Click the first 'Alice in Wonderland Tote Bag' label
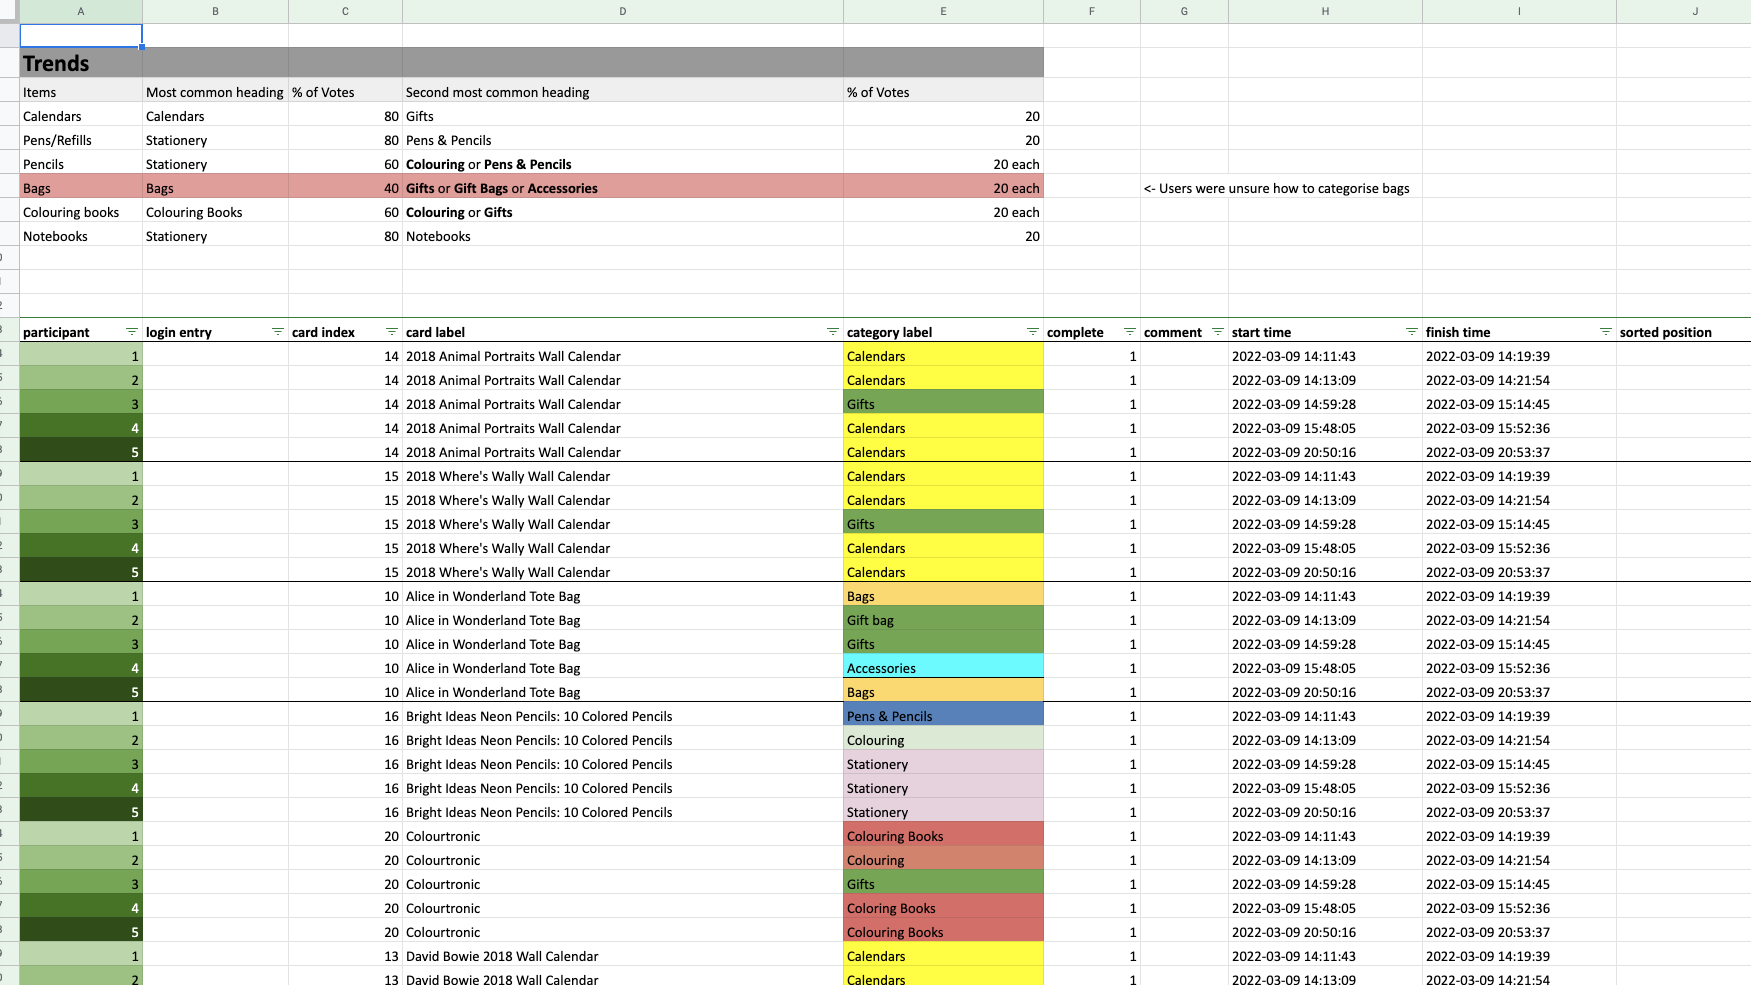 (623, 596)
